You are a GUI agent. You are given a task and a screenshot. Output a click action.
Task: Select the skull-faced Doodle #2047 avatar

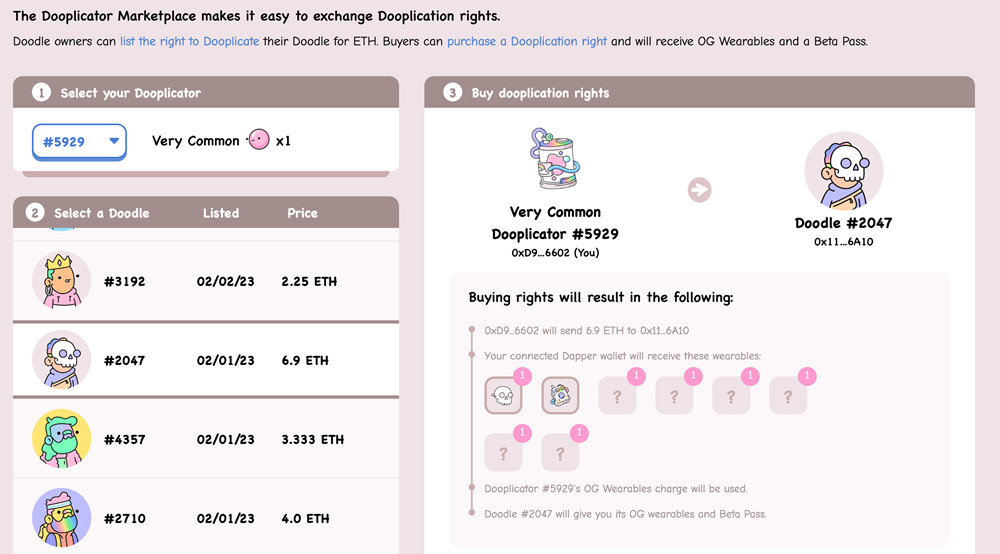[61, 360]
